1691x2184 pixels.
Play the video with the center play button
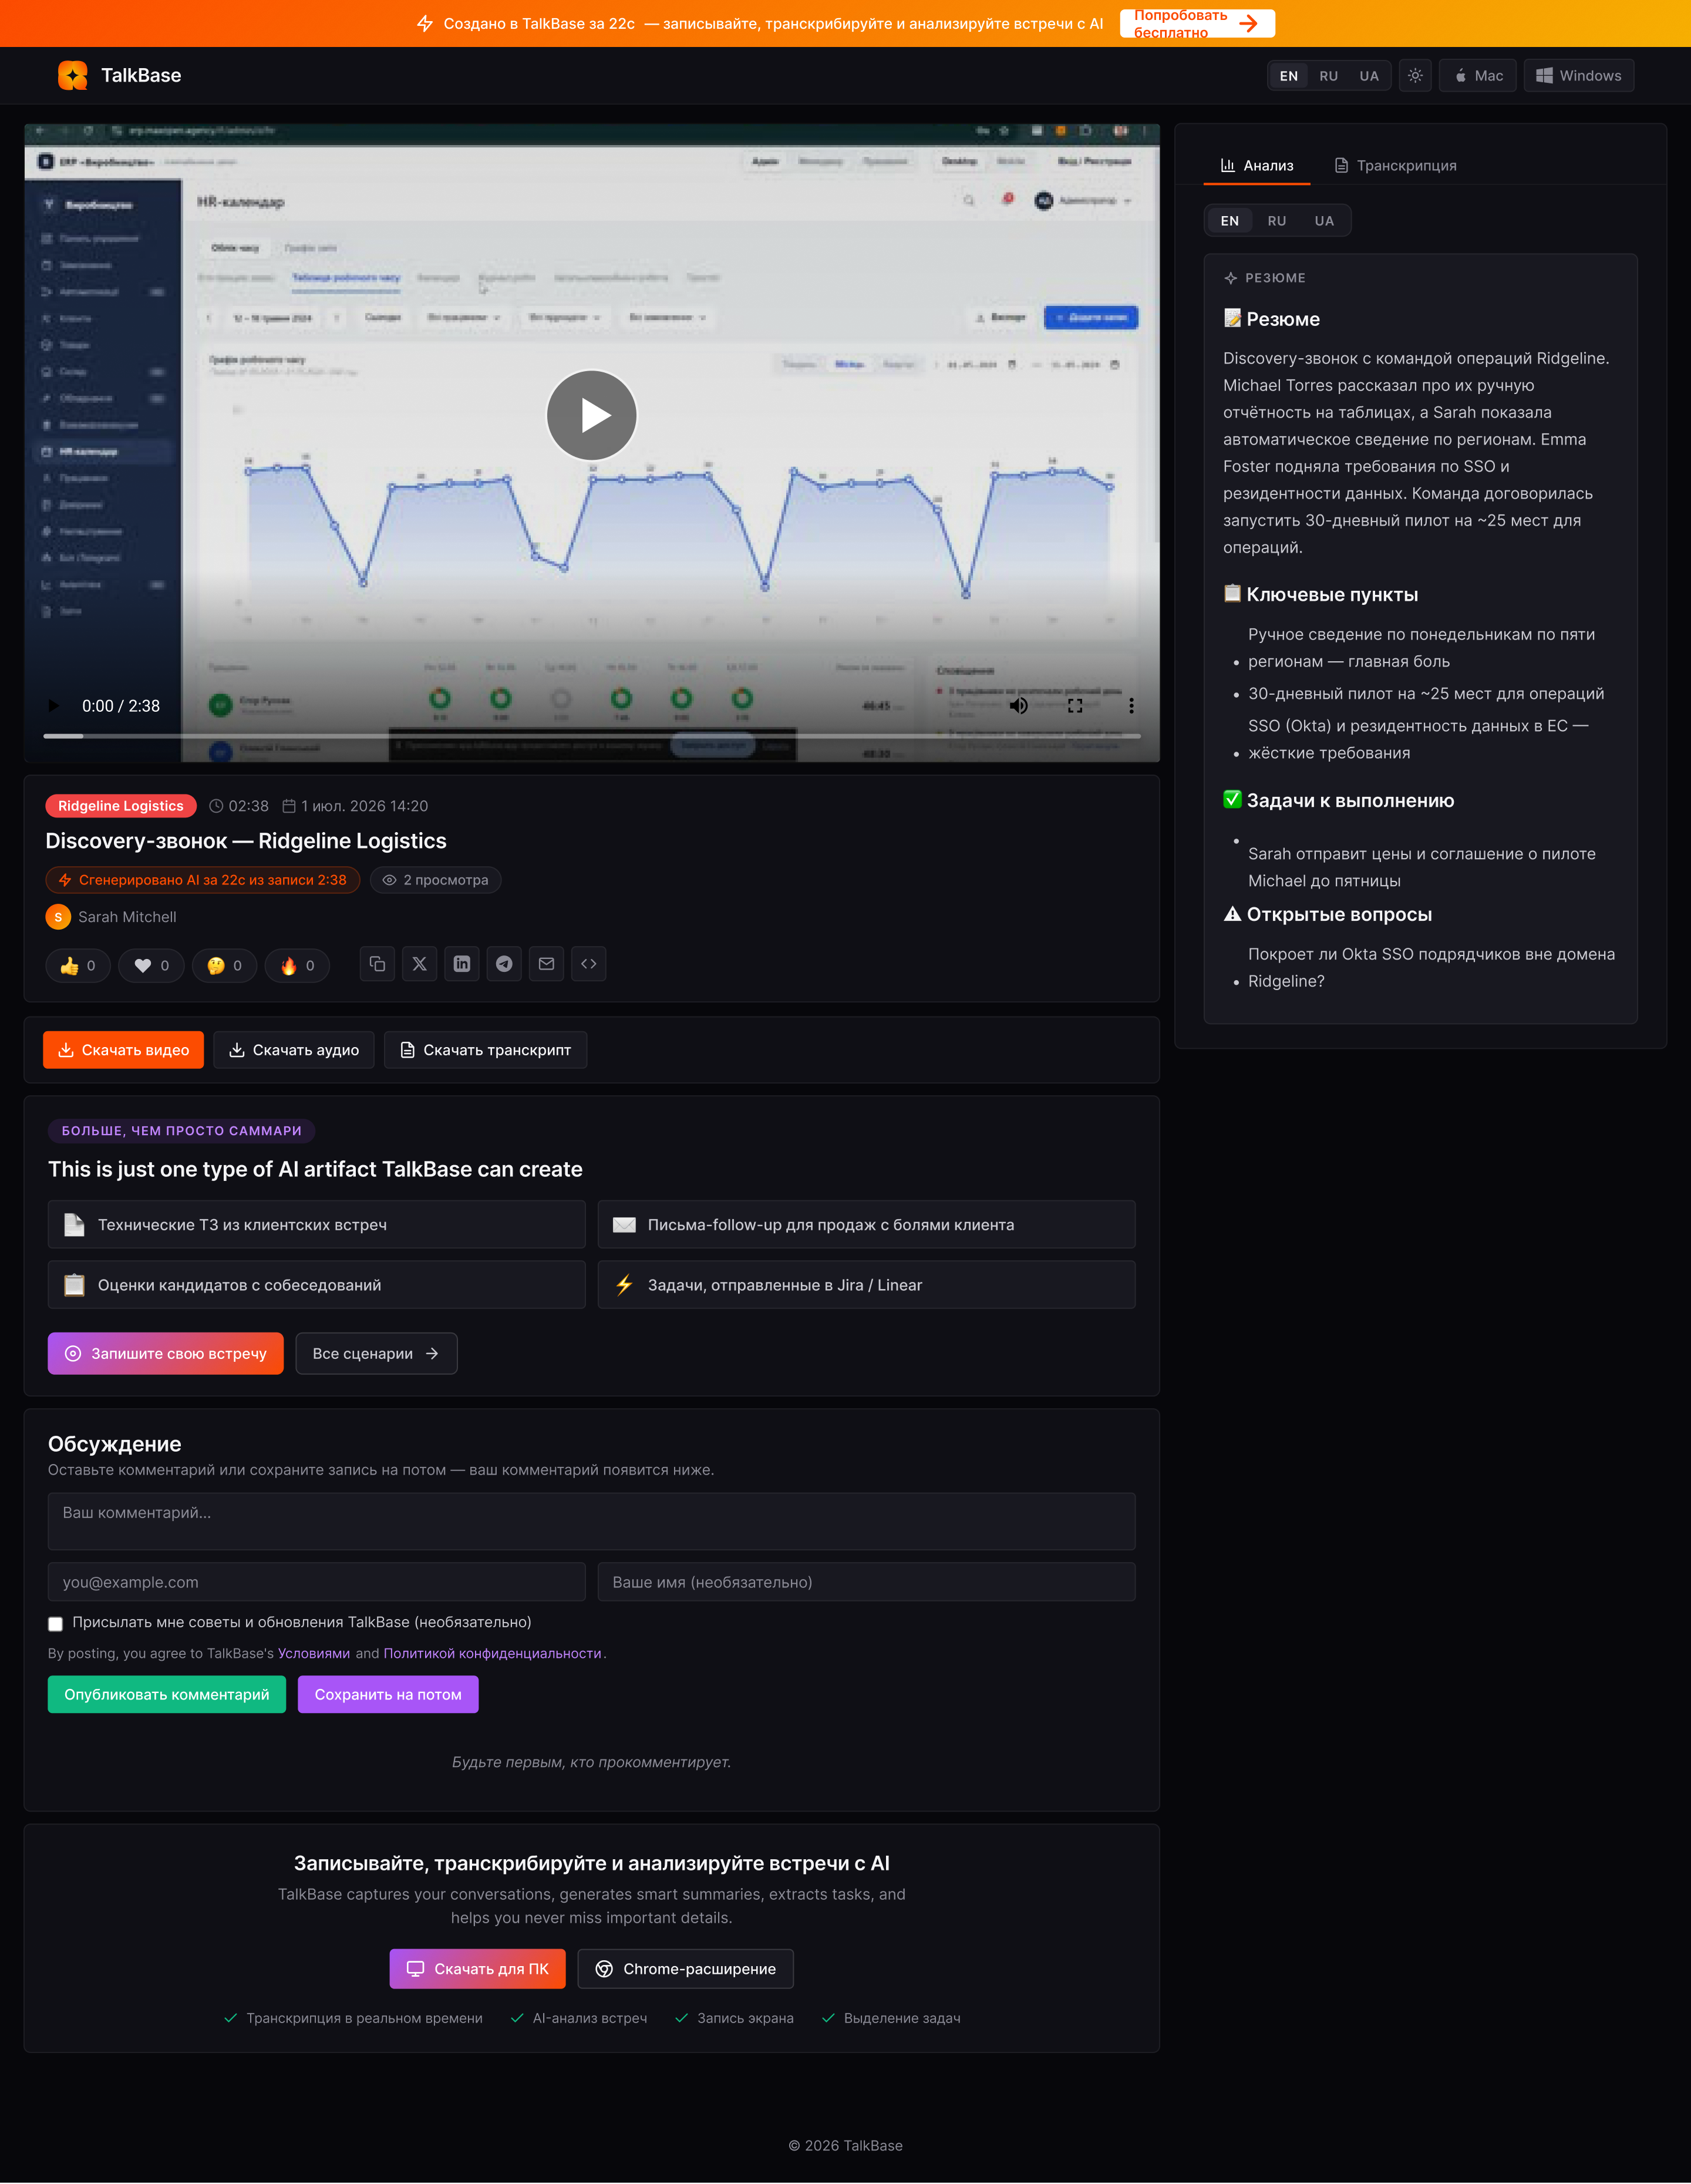pyautogui.click(x=591, y=415)
